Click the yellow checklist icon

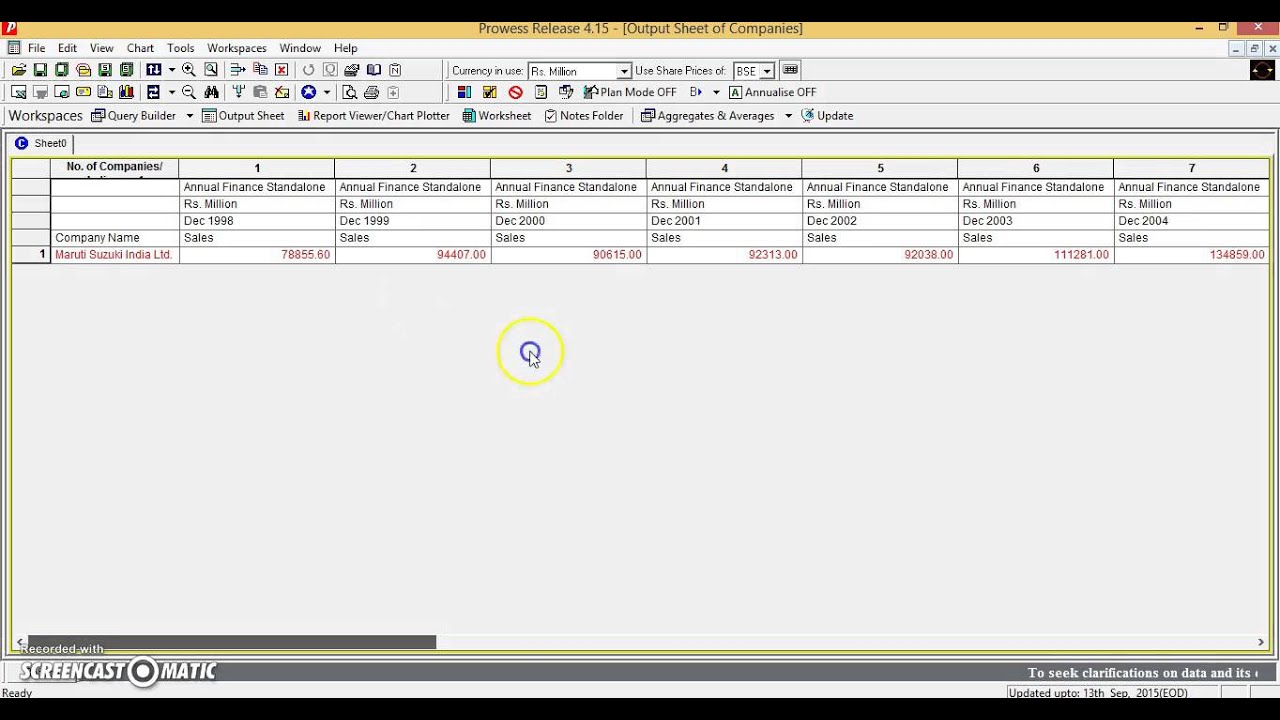(489, 92)
